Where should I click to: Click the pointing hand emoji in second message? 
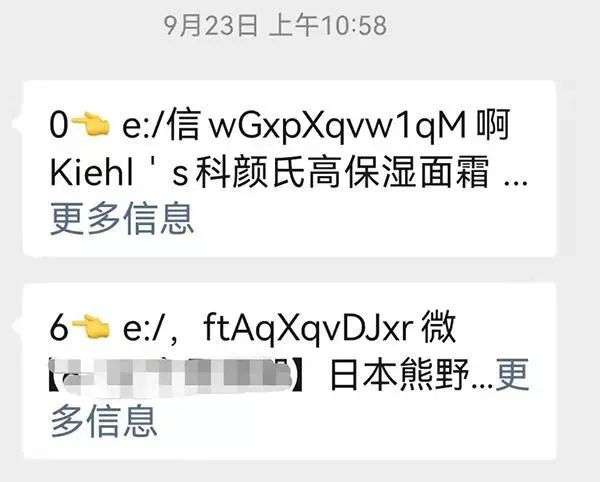(91, 326)
